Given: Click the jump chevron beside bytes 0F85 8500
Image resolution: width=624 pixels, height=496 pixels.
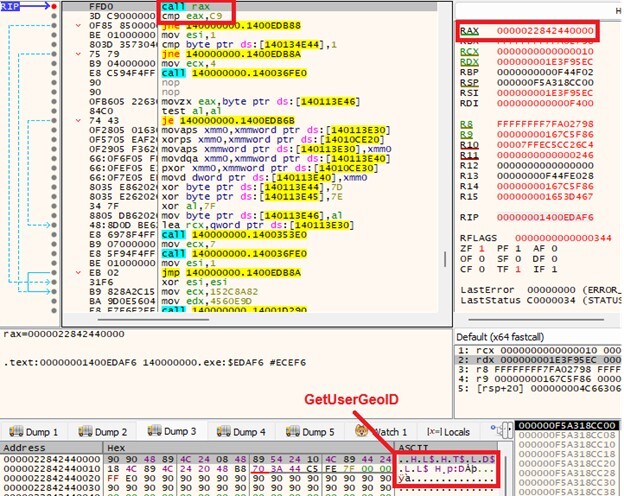Looking at the screenshot, I should pyautogui.click(x=78, y=25).
